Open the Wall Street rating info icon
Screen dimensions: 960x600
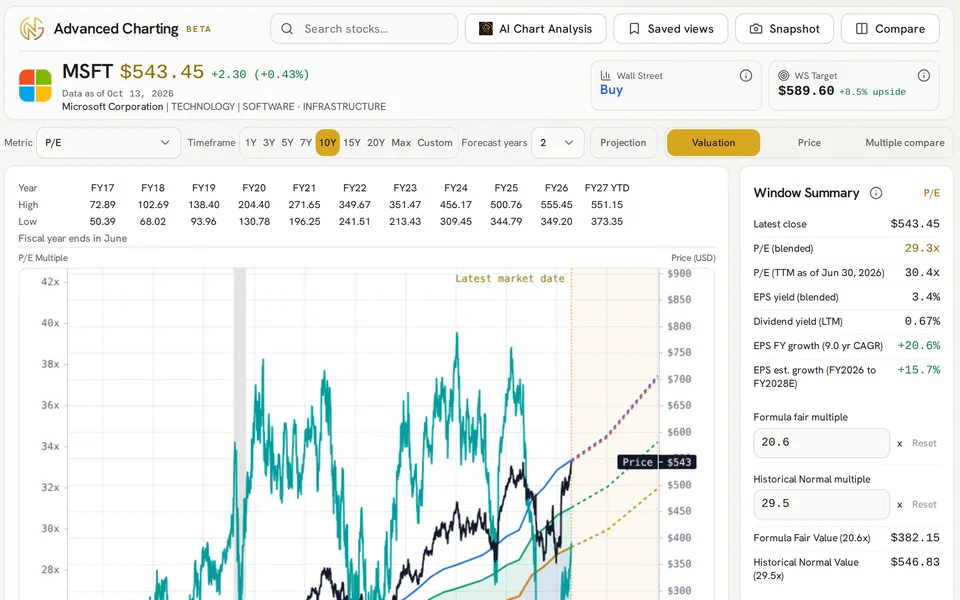746,75
